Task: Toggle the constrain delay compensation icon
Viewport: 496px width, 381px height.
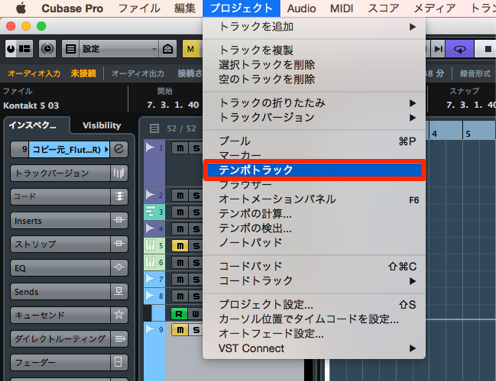Action: tap(47, 49)
